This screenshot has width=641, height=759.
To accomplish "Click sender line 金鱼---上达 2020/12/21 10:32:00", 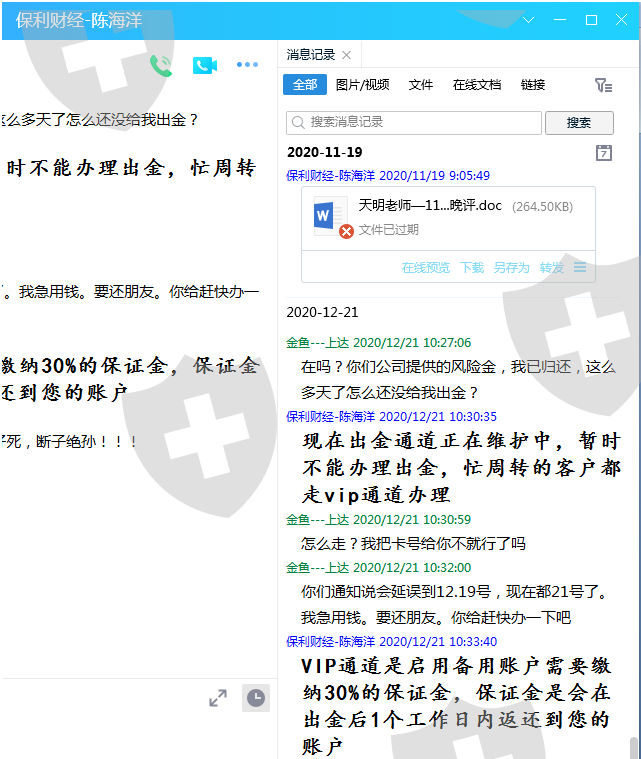I will (378, 567).
